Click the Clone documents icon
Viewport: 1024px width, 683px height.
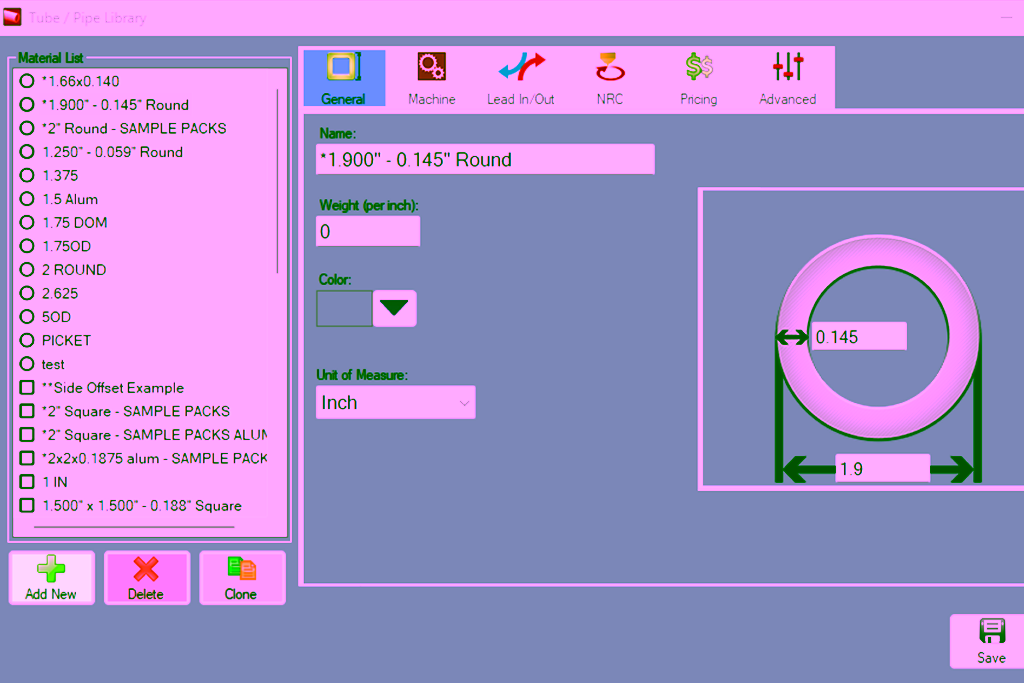tap(241, 569)
